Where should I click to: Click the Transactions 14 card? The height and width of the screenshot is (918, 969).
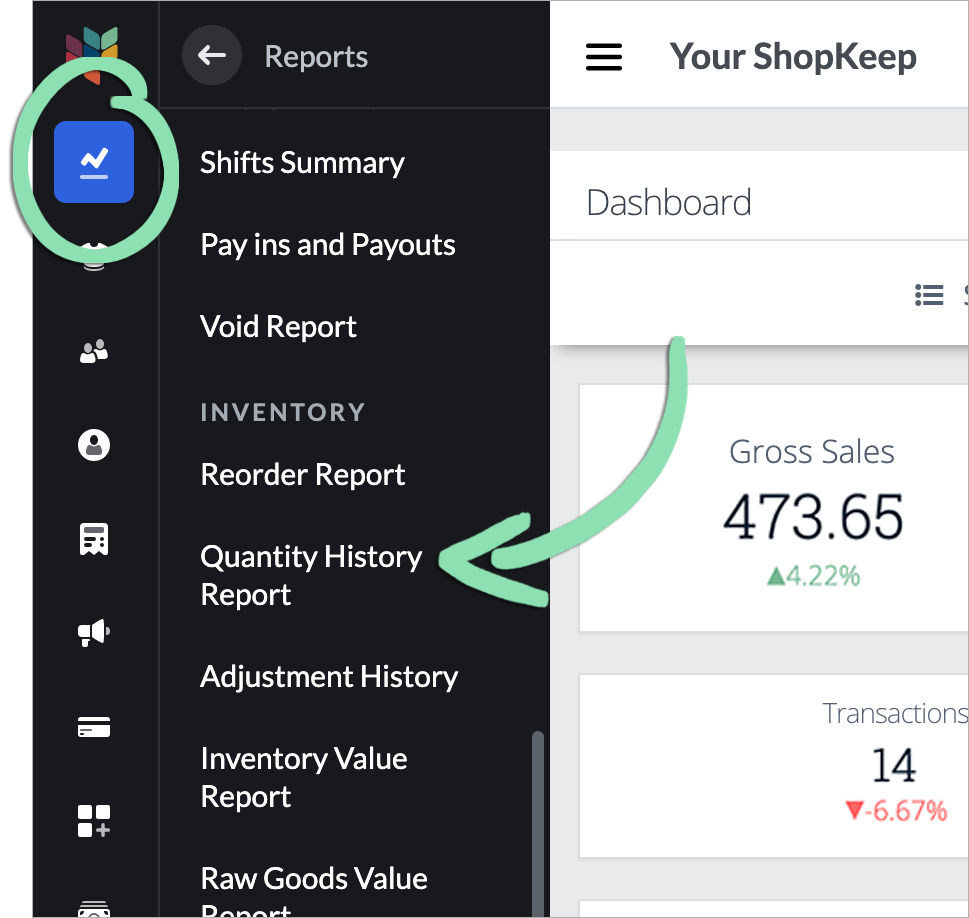pyautogui.click(x=774, y=766)
